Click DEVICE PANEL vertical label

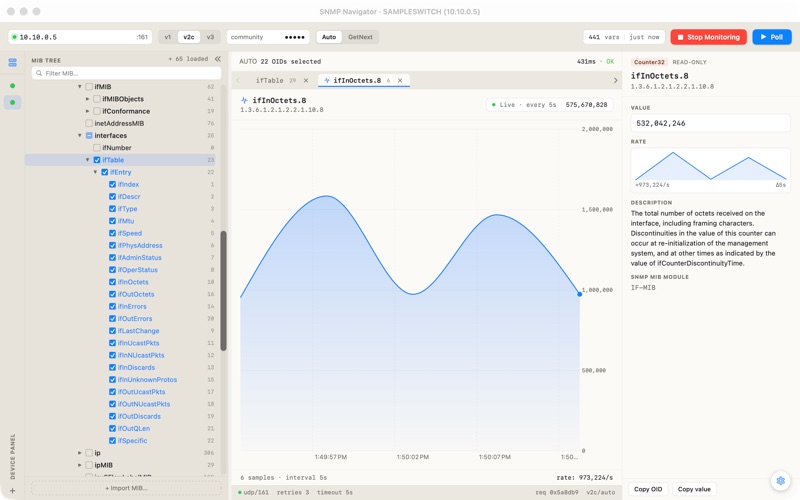(12, 456)
